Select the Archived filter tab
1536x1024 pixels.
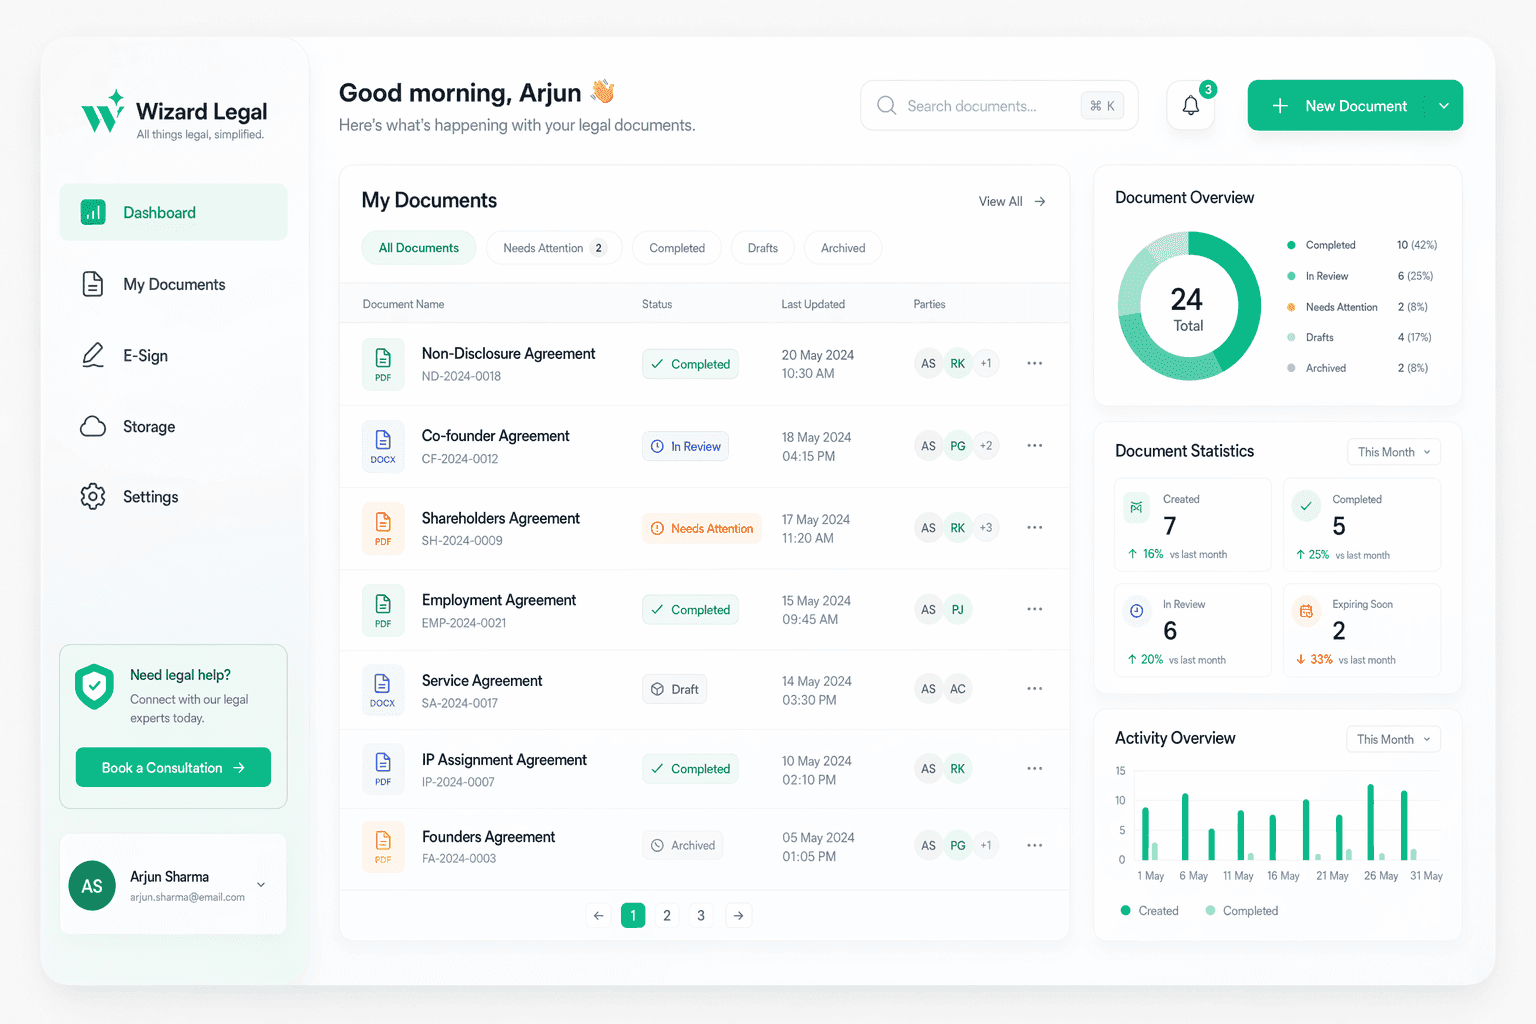843,248
